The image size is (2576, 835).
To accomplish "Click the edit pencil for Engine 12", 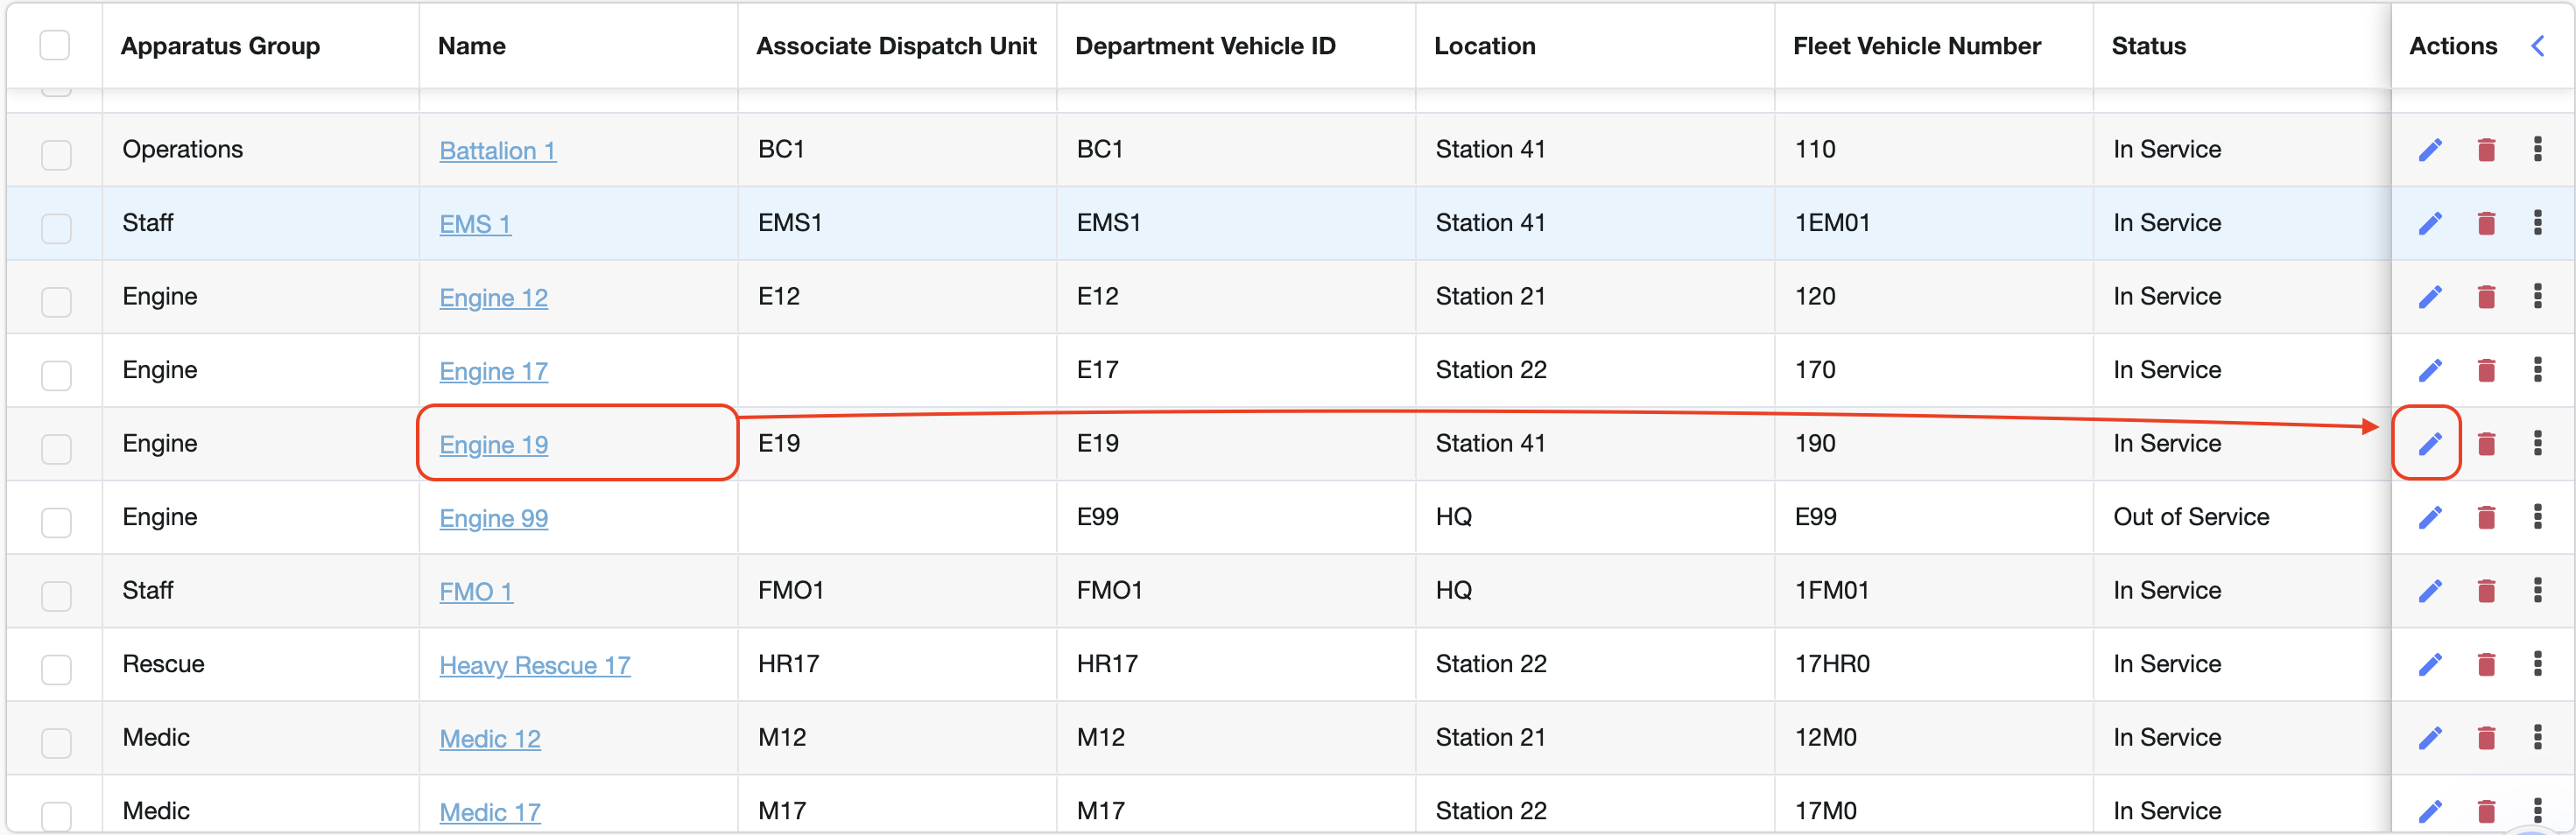I will click(x=2430, y=297).
